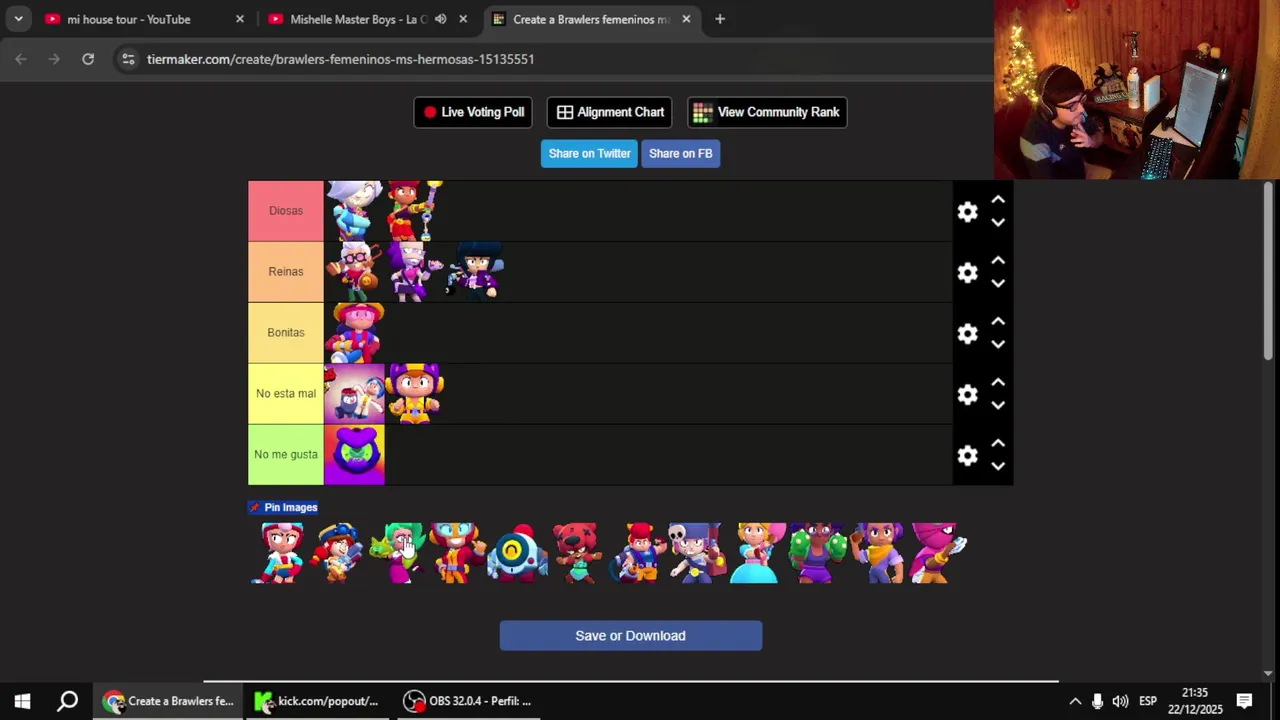Move Diosas tier down with arrow
The height and width of the screenshot is (720, 1280).
tap(998, 223)
